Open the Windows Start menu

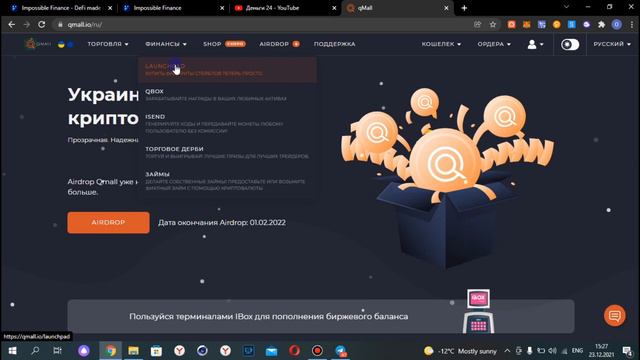12,351
